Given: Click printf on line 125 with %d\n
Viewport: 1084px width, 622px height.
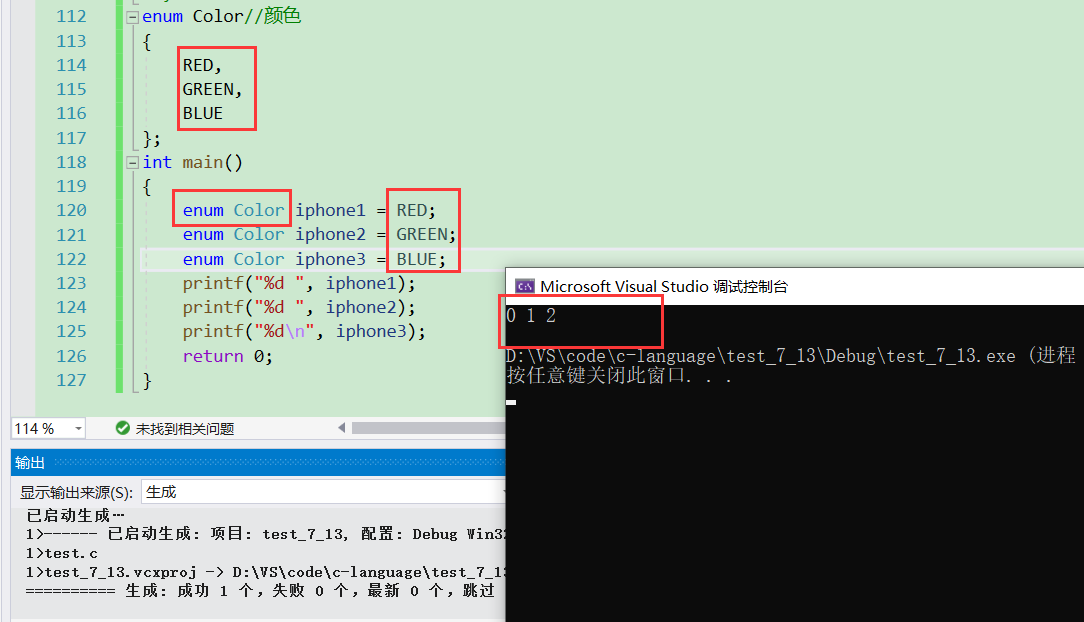Looking at the screenshot, I should (213, 332).
